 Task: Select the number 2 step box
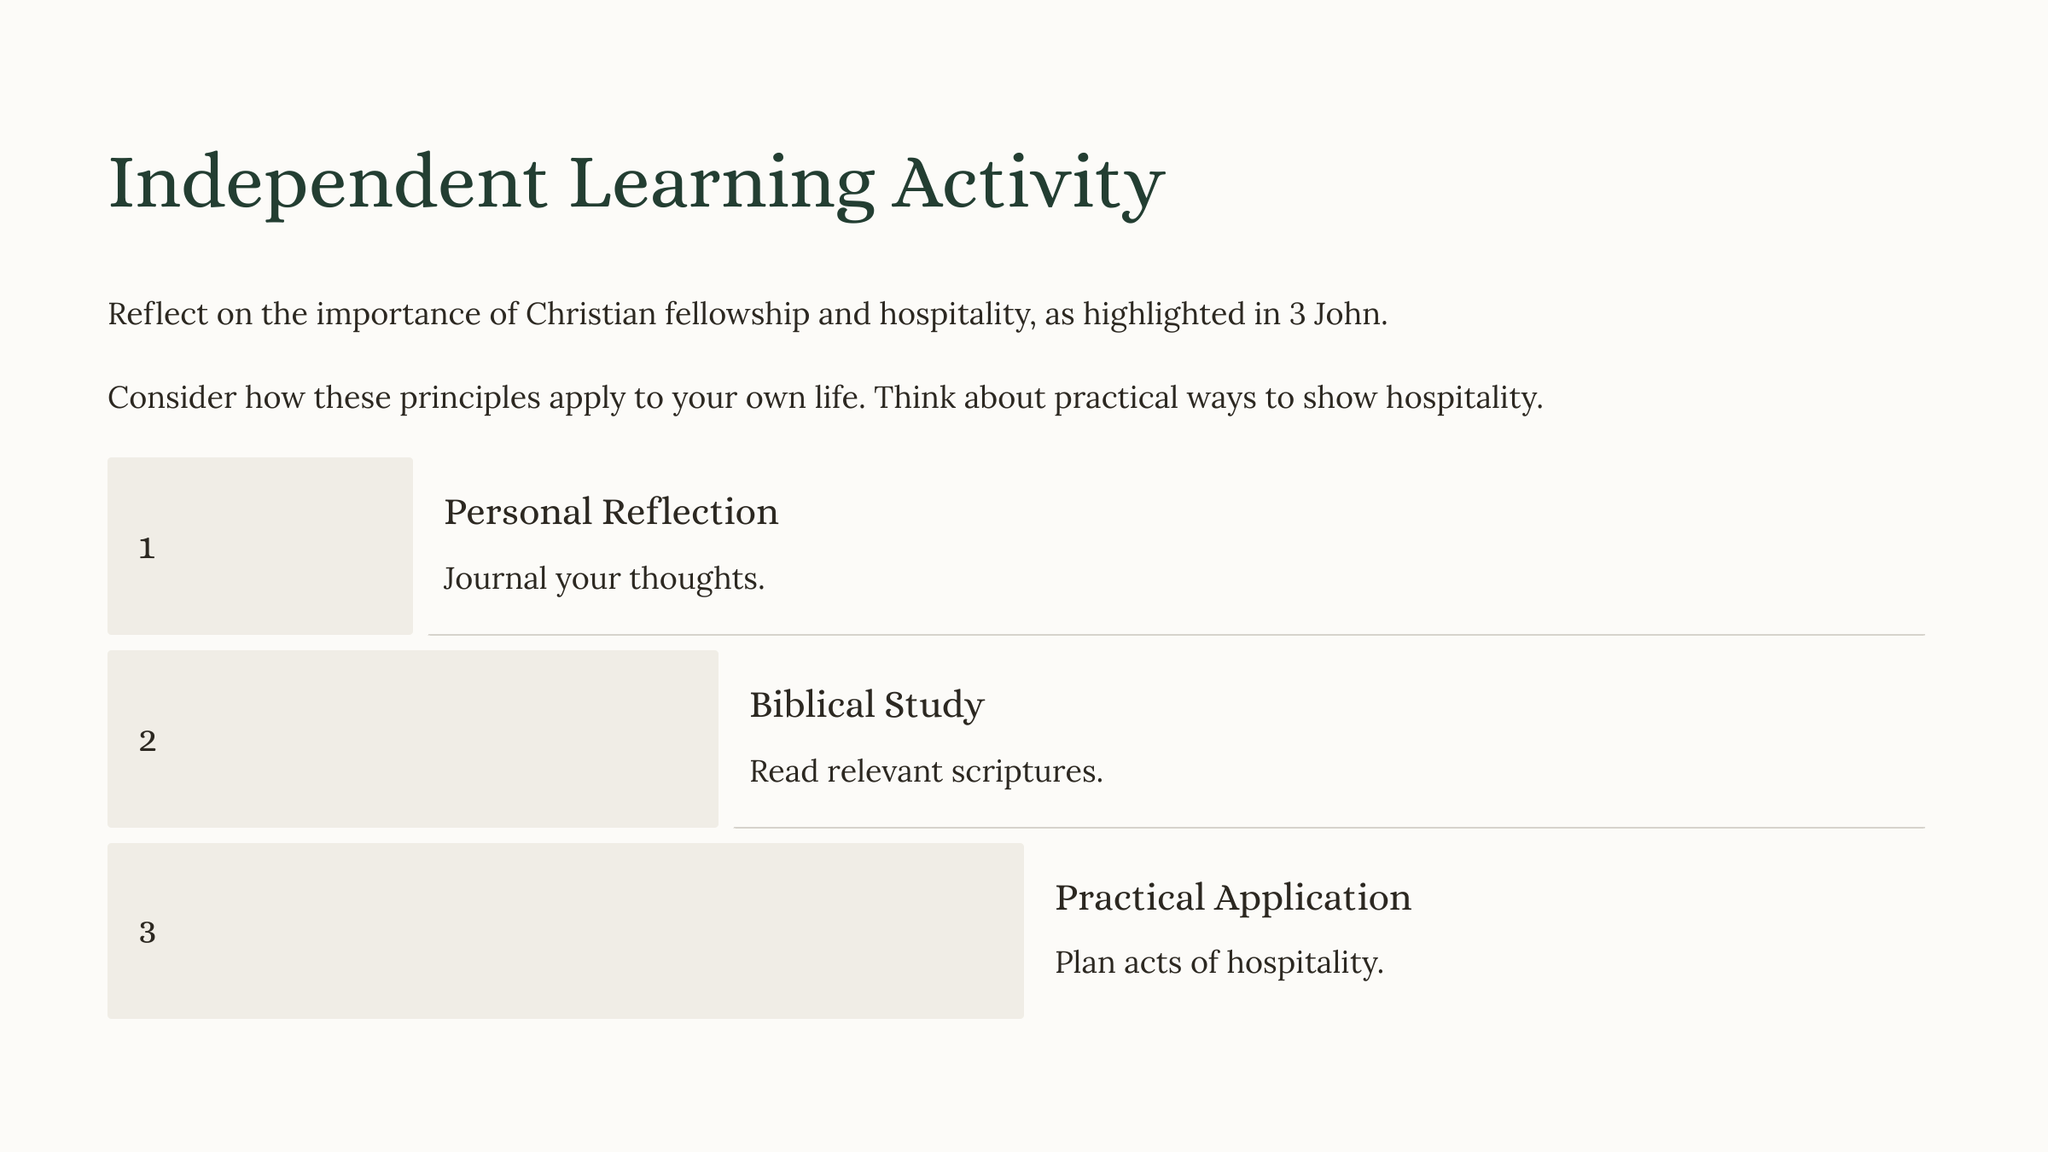[412, 739]
